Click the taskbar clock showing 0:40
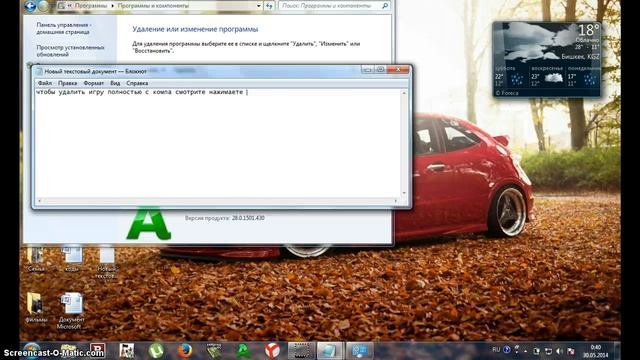 (595, 351)
